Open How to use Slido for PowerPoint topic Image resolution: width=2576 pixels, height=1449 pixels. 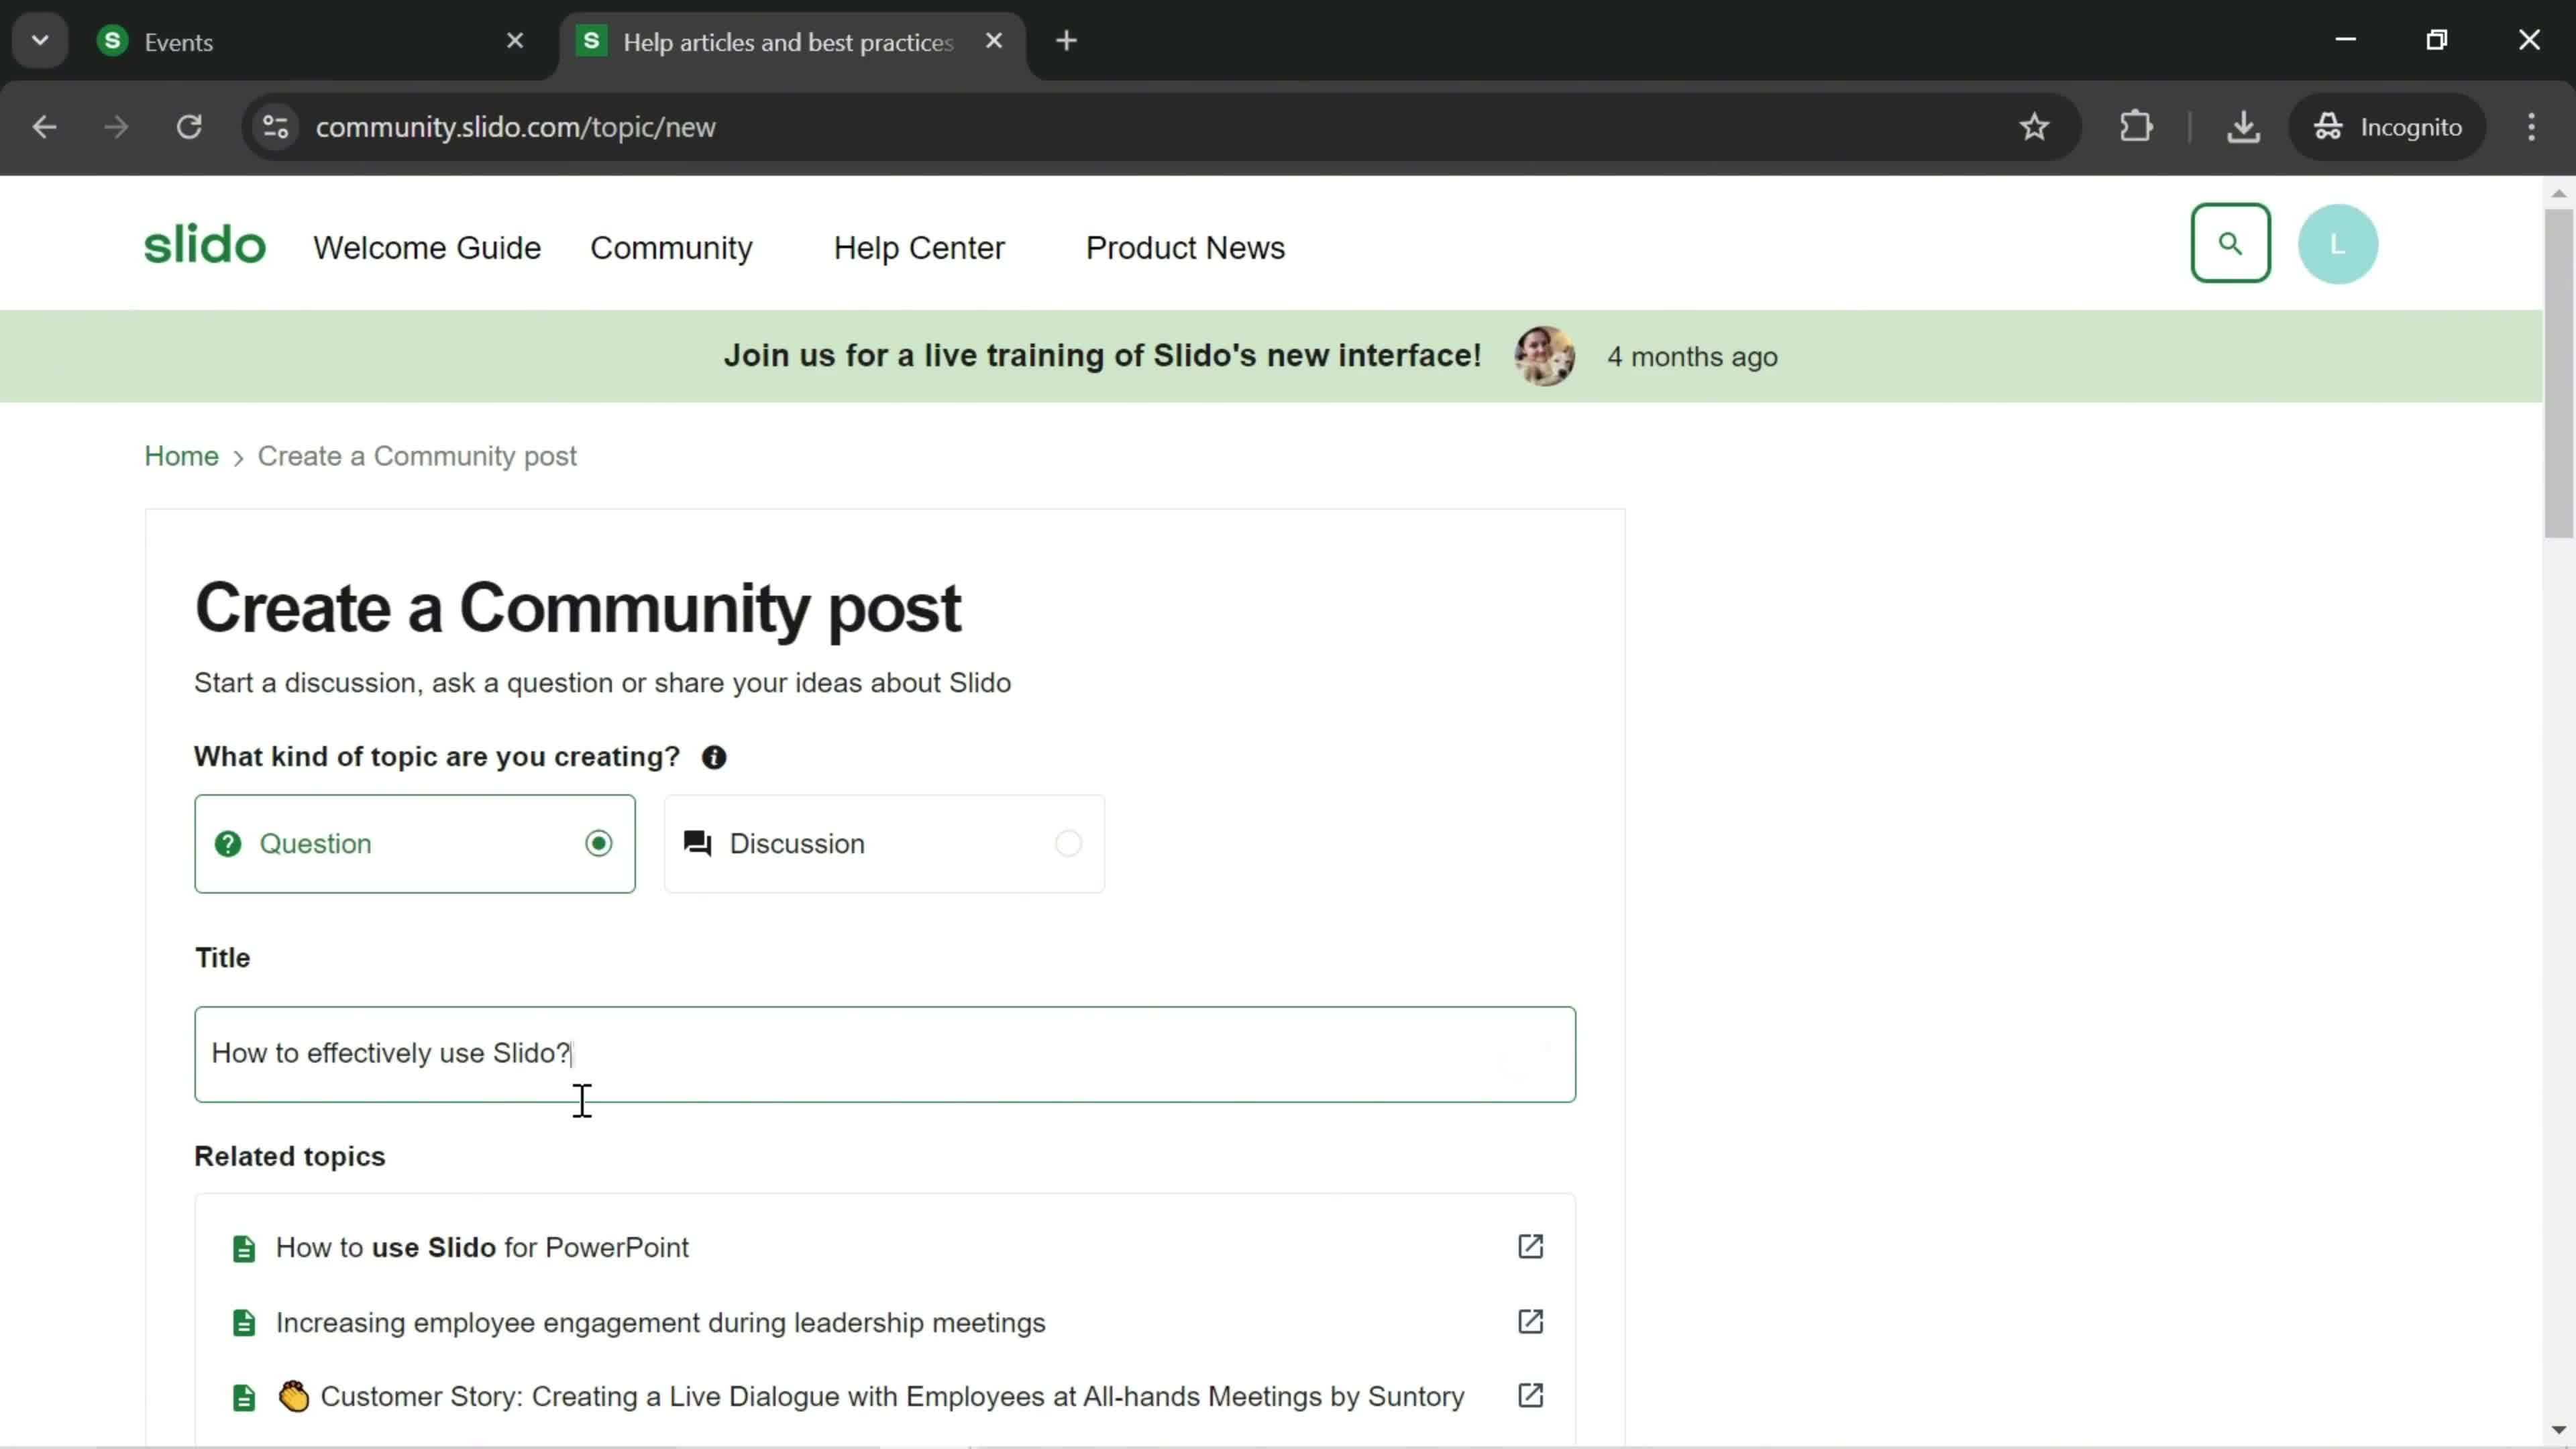[482, 1247]
